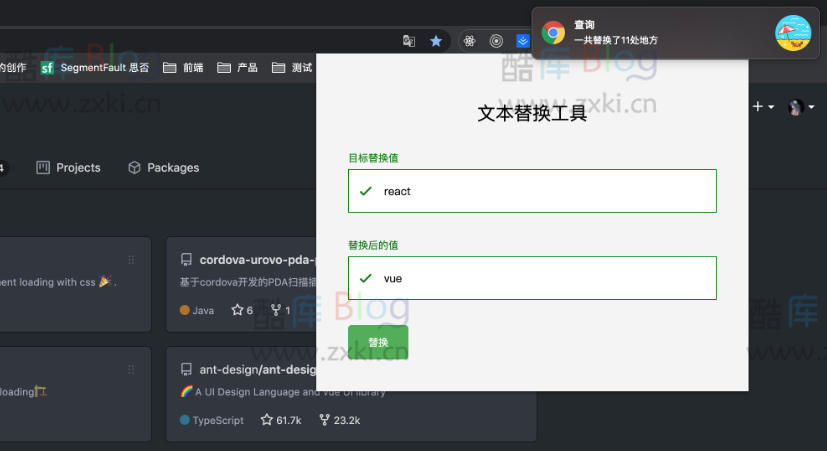
Task: Click the TypeScript language label
Action: point(211,420)
